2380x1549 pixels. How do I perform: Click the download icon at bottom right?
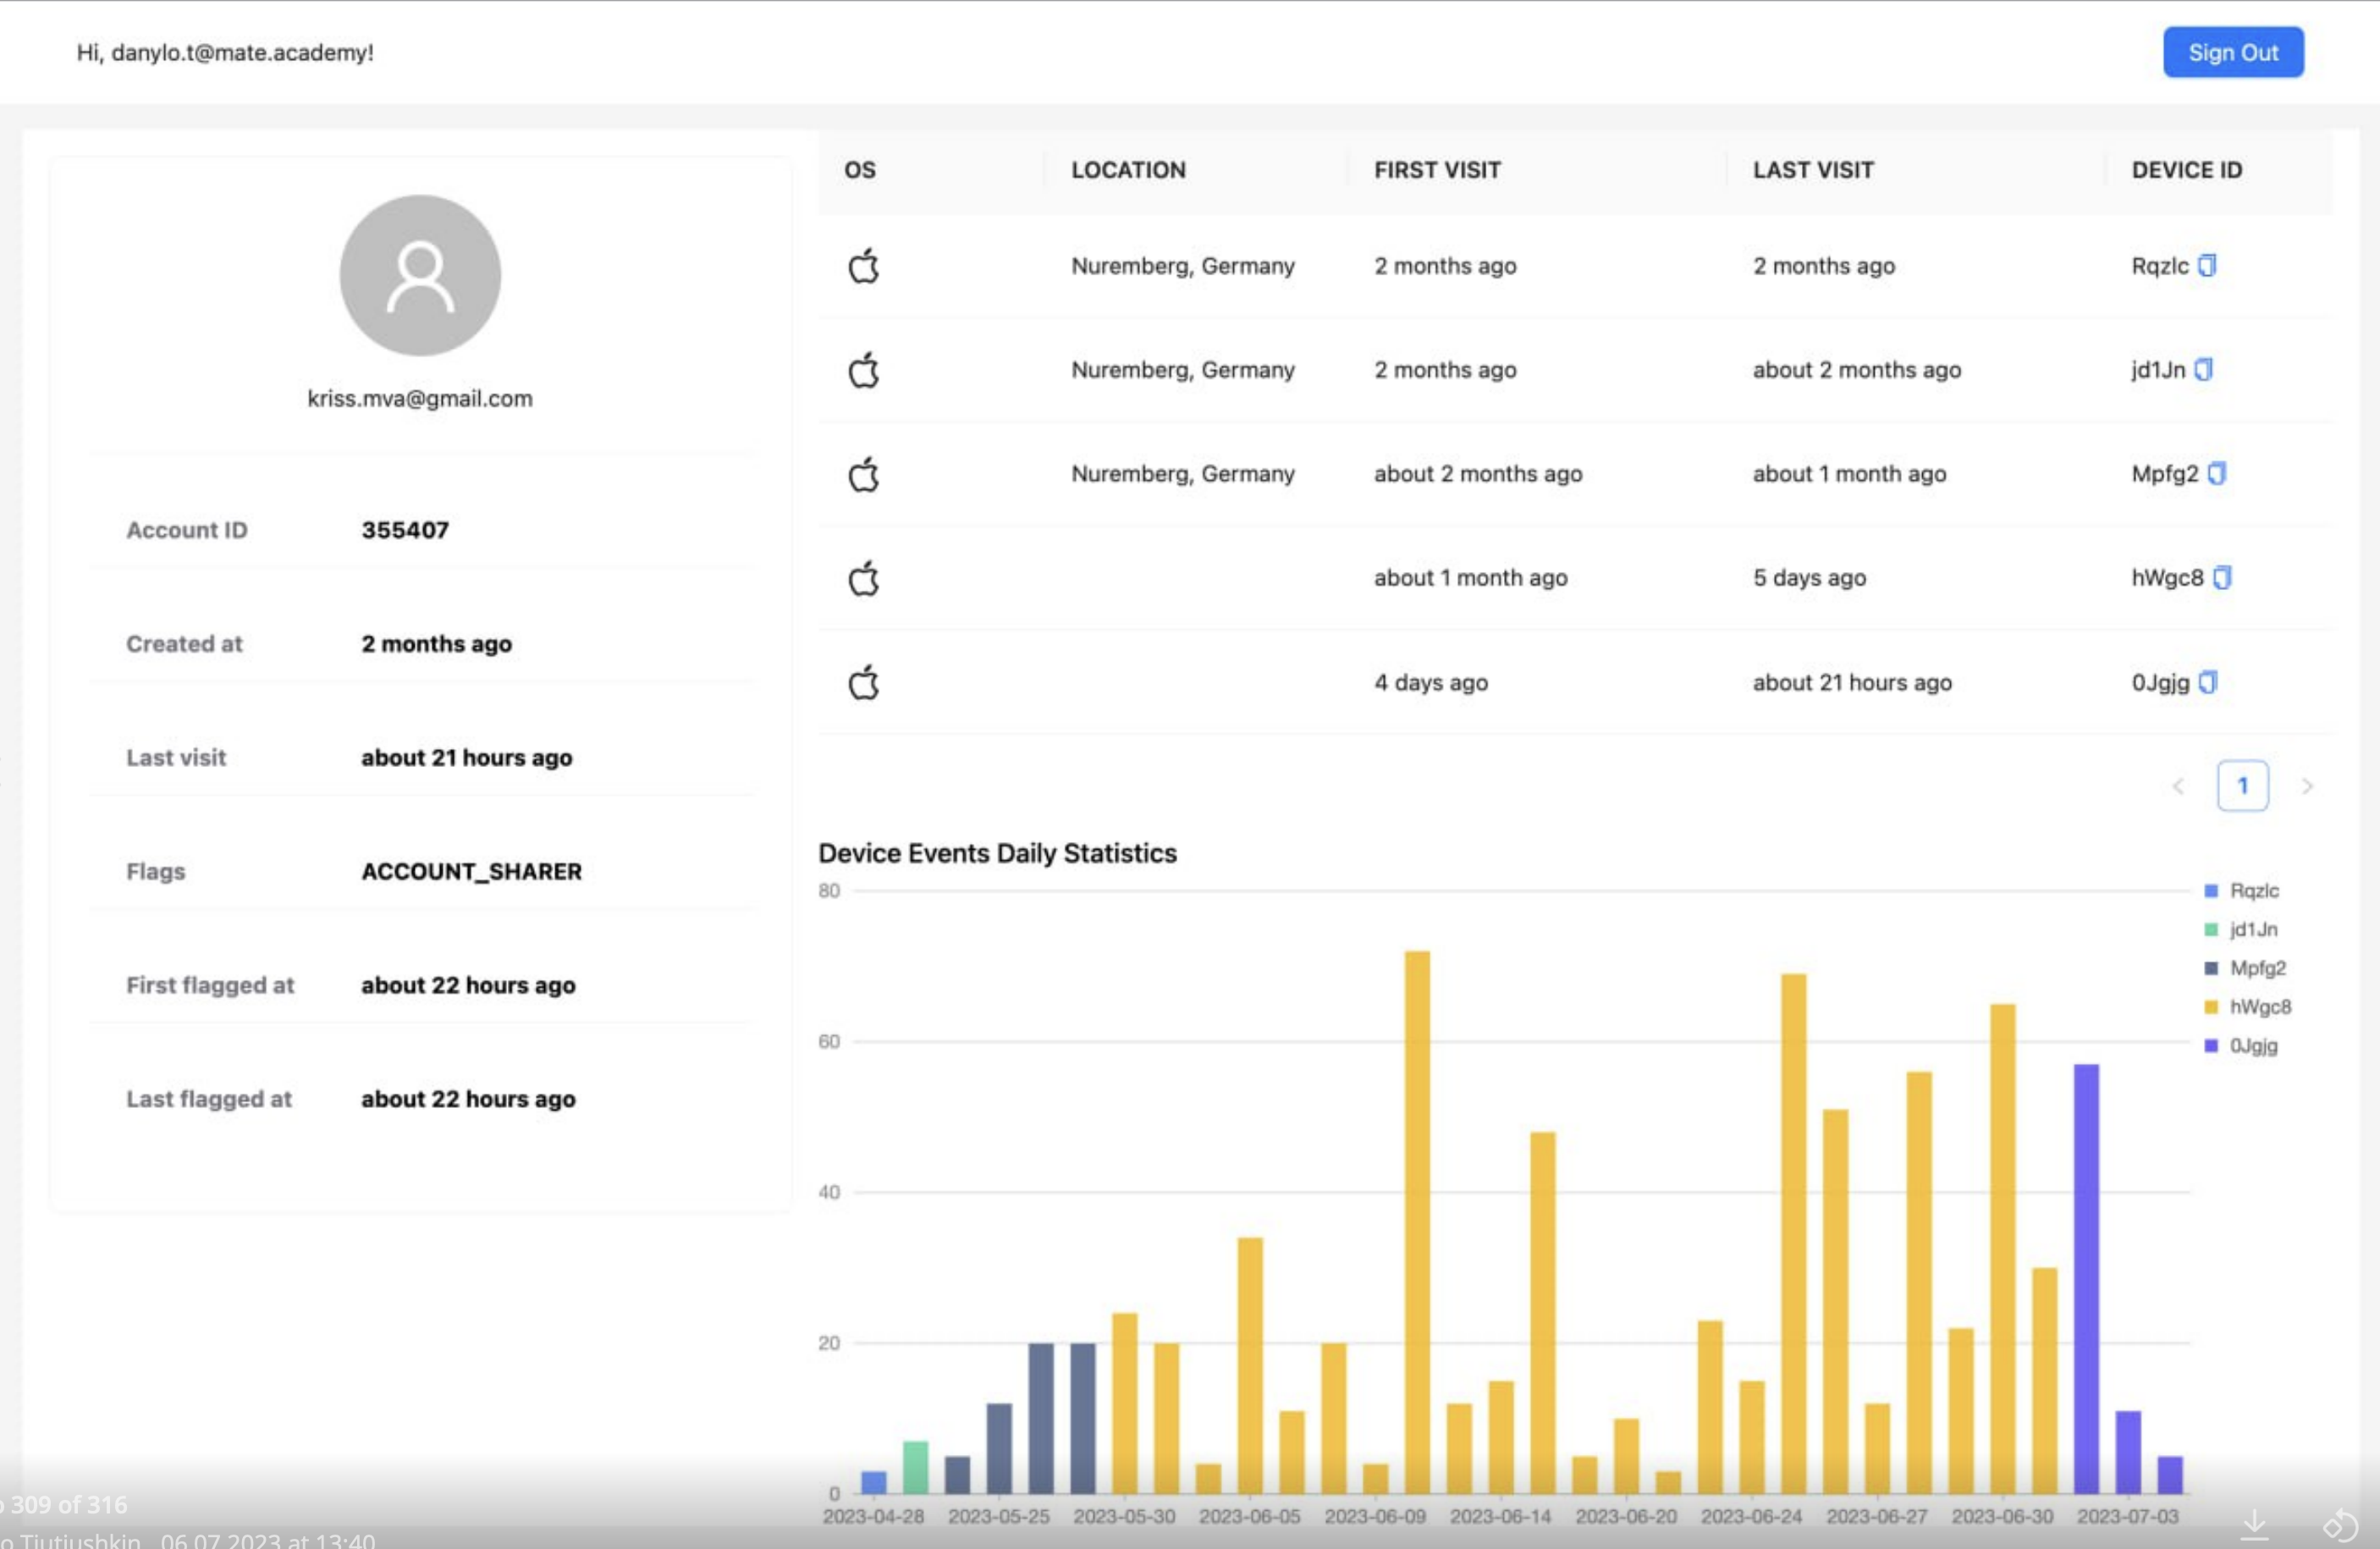tap(2254, 1524)
